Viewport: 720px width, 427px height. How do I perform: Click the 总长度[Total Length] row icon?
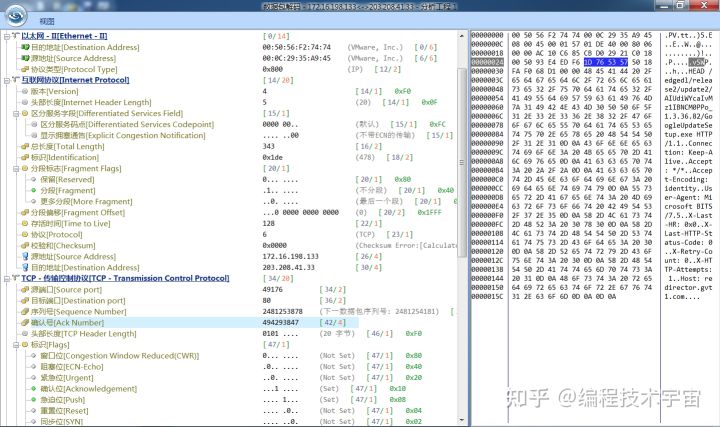click(25, 146)
